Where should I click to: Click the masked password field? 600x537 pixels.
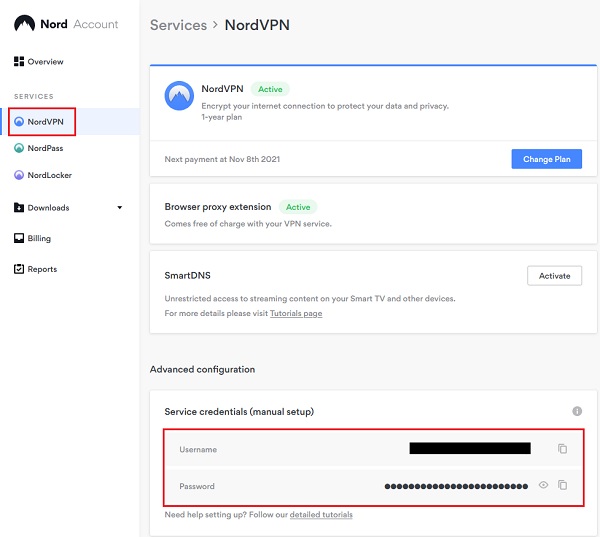click(x=456, y=486)
